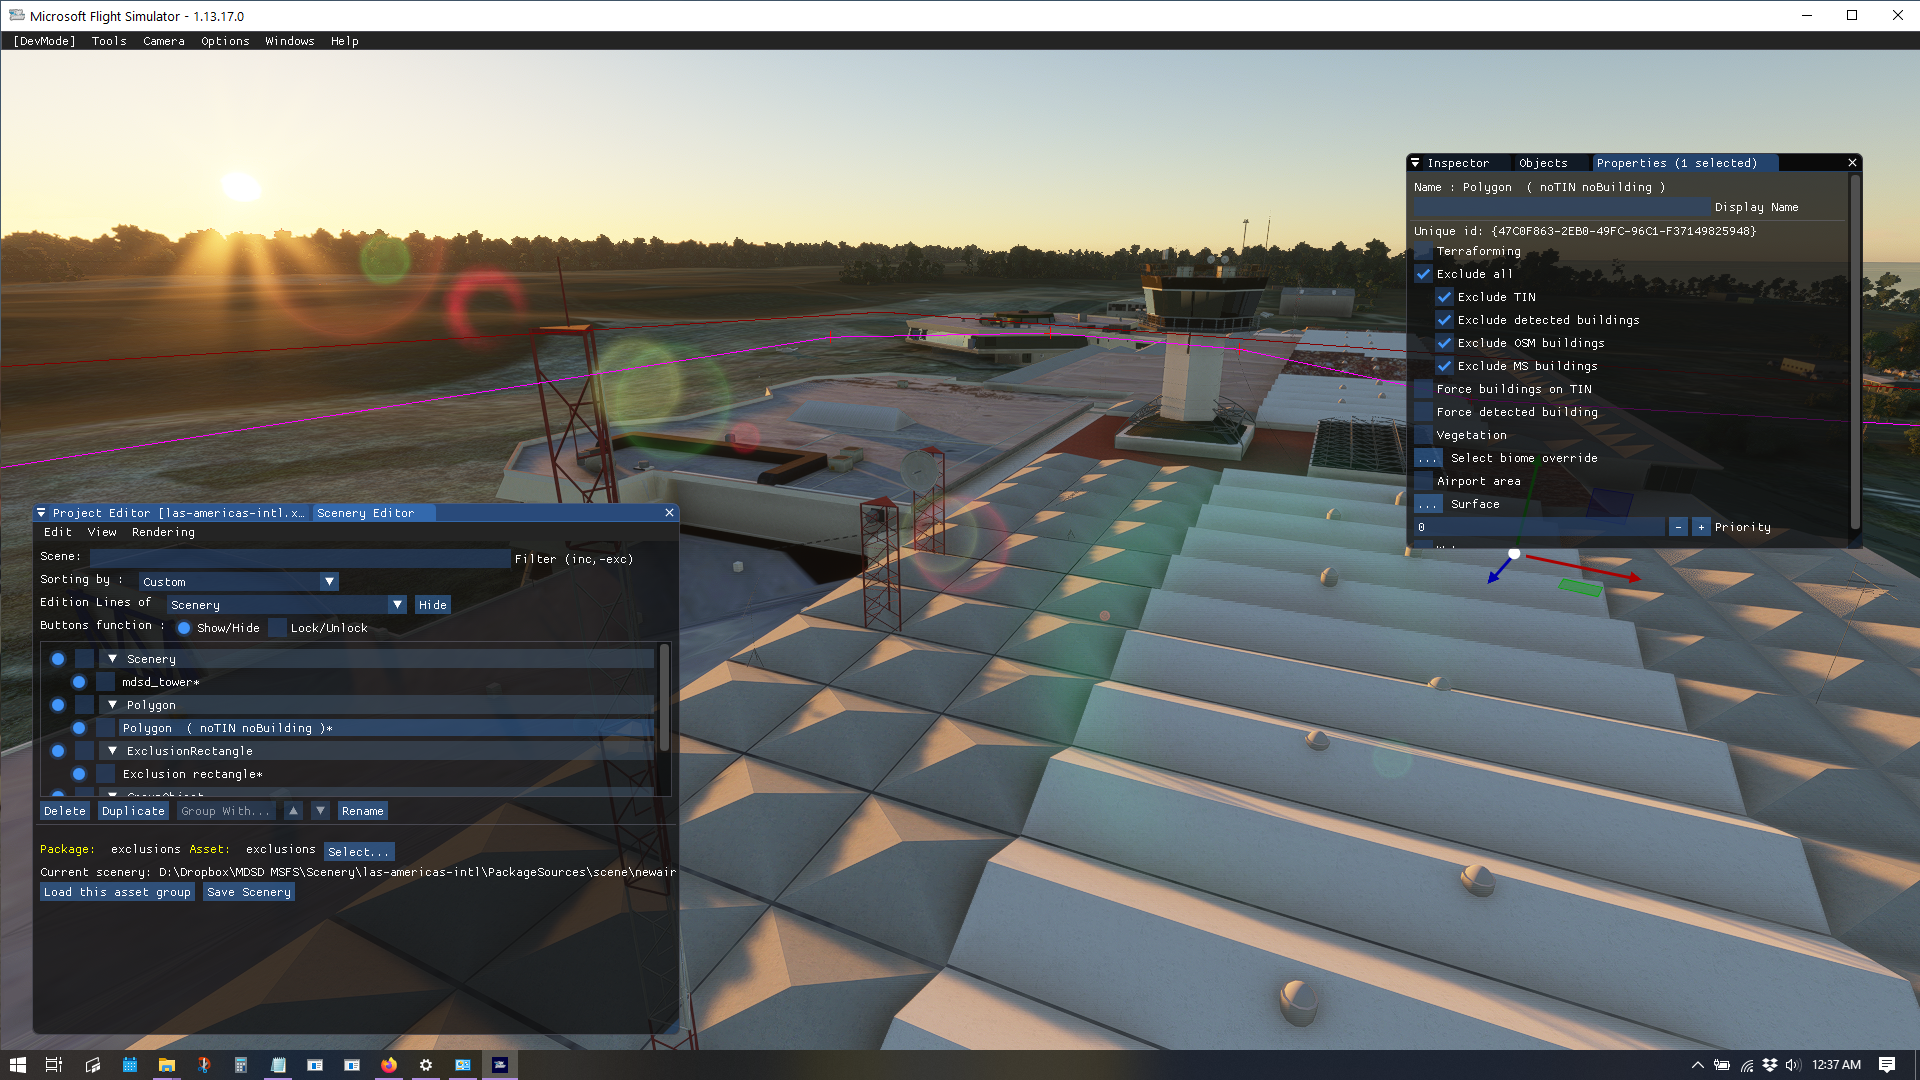Switch to the Project Editor tab

178,513
